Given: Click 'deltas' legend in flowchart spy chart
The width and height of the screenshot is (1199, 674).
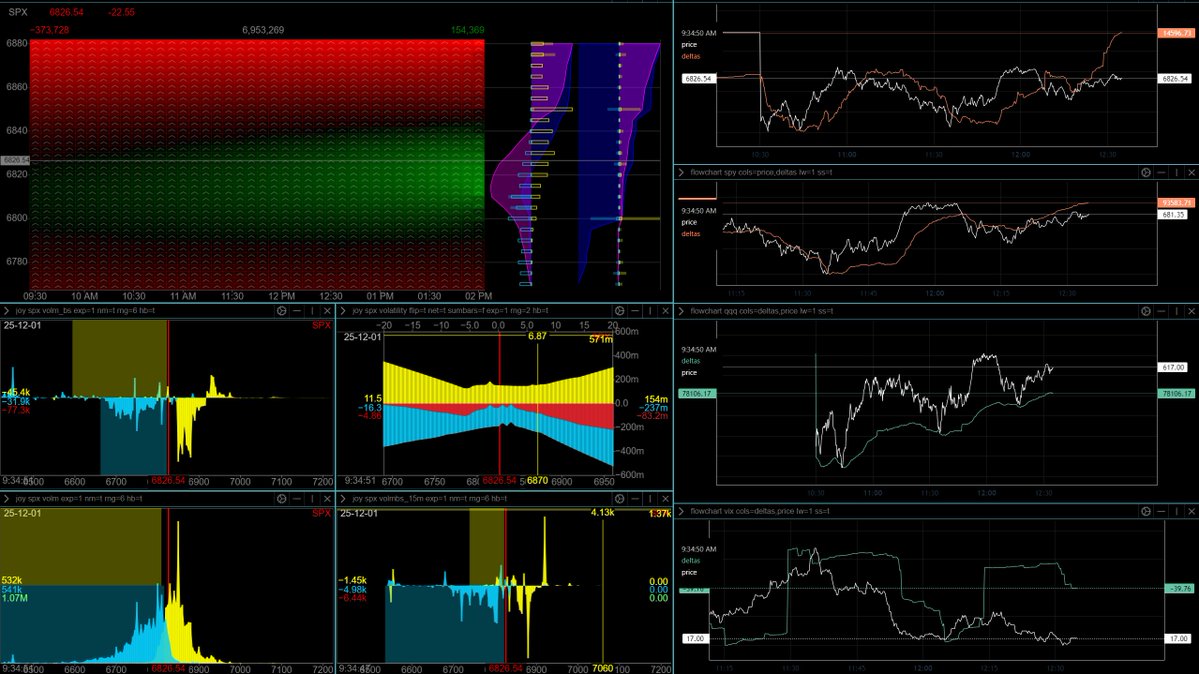Looking at the screenshot, I should pos(690,233).
